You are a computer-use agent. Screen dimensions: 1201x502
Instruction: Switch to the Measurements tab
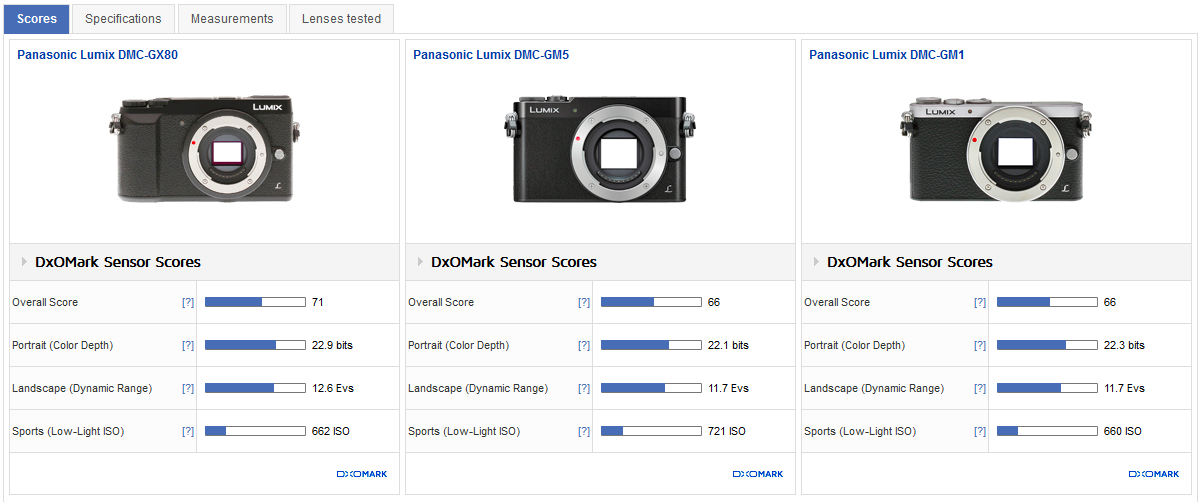pyautogui.click(x=231, y=19)
